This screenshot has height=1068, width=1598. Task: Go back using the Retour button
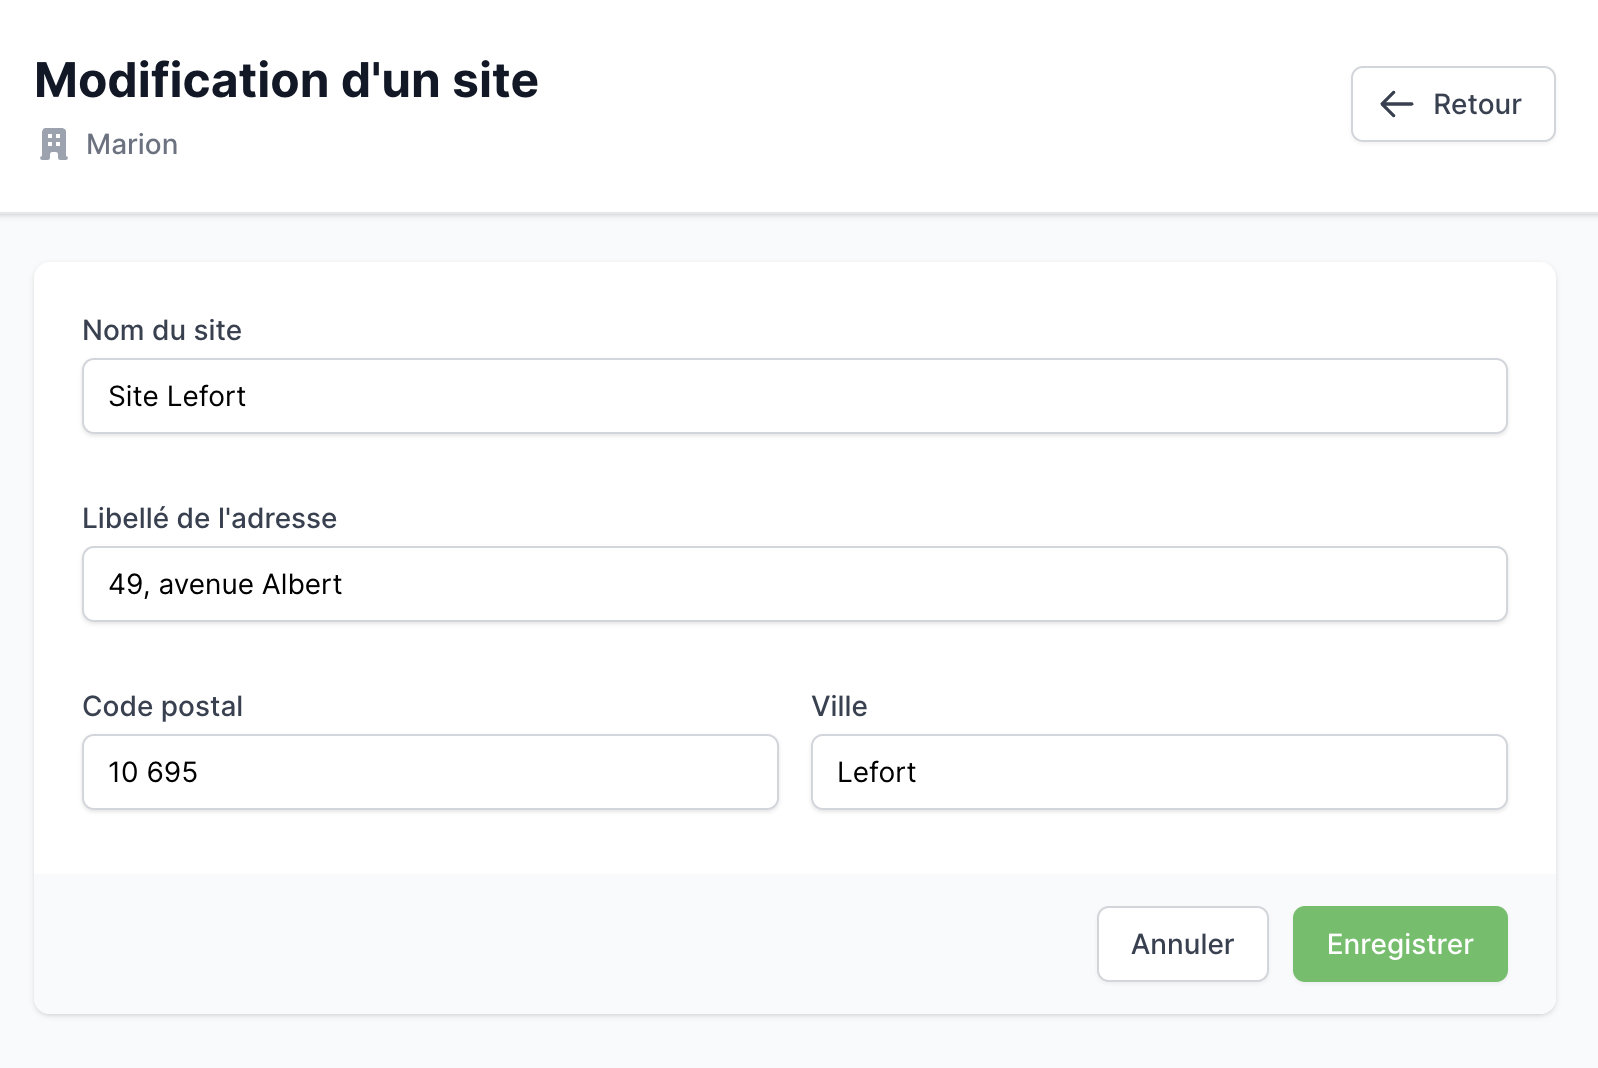point(1453,104)
